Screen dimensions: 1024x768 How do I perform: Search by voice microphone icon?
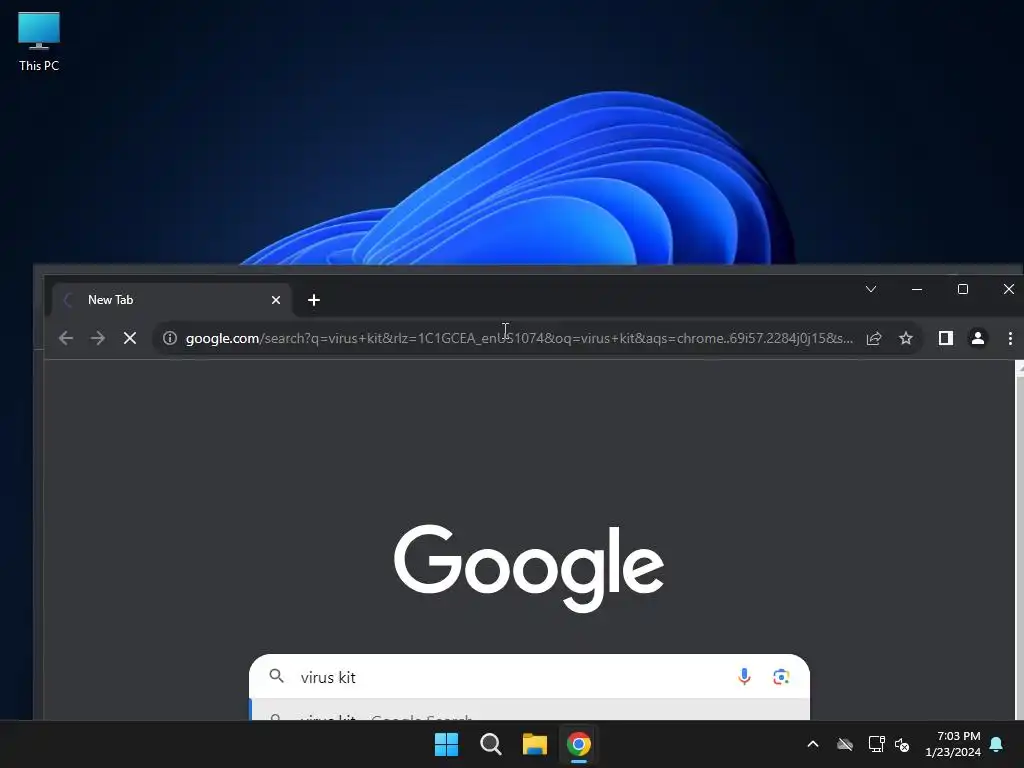tap(744, 677)
